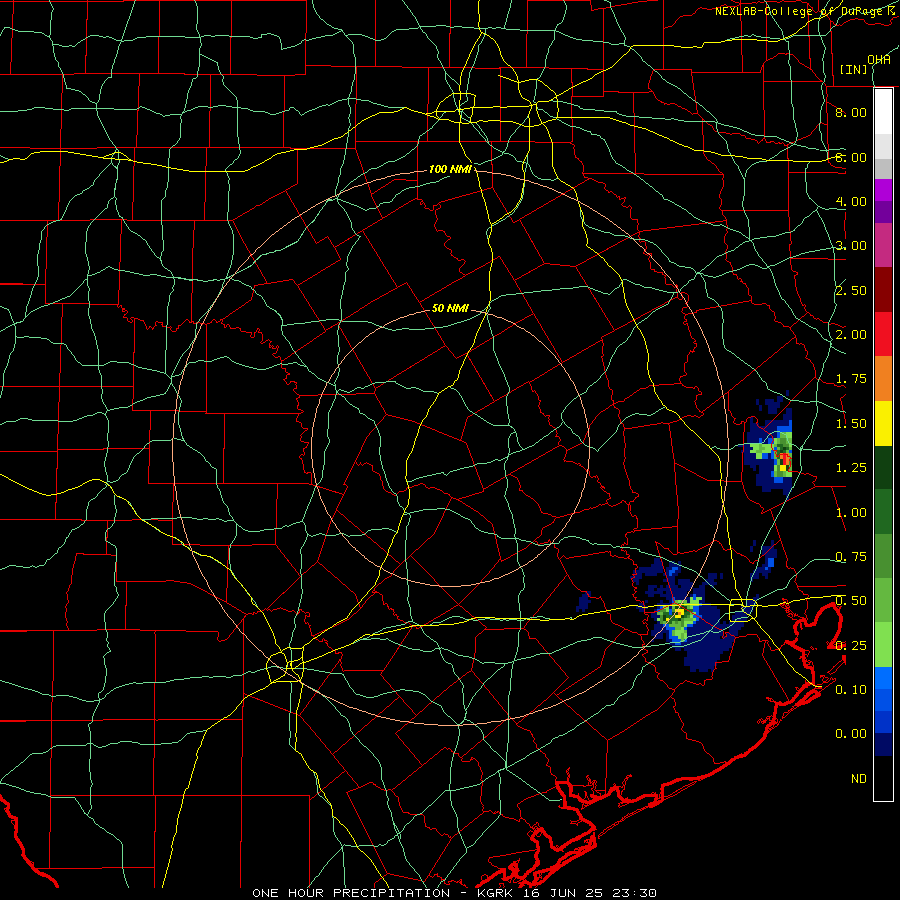Viewport: 900px width, 900px height.
Task: Click the 2.50 legend value
Action: pos(851,290)
